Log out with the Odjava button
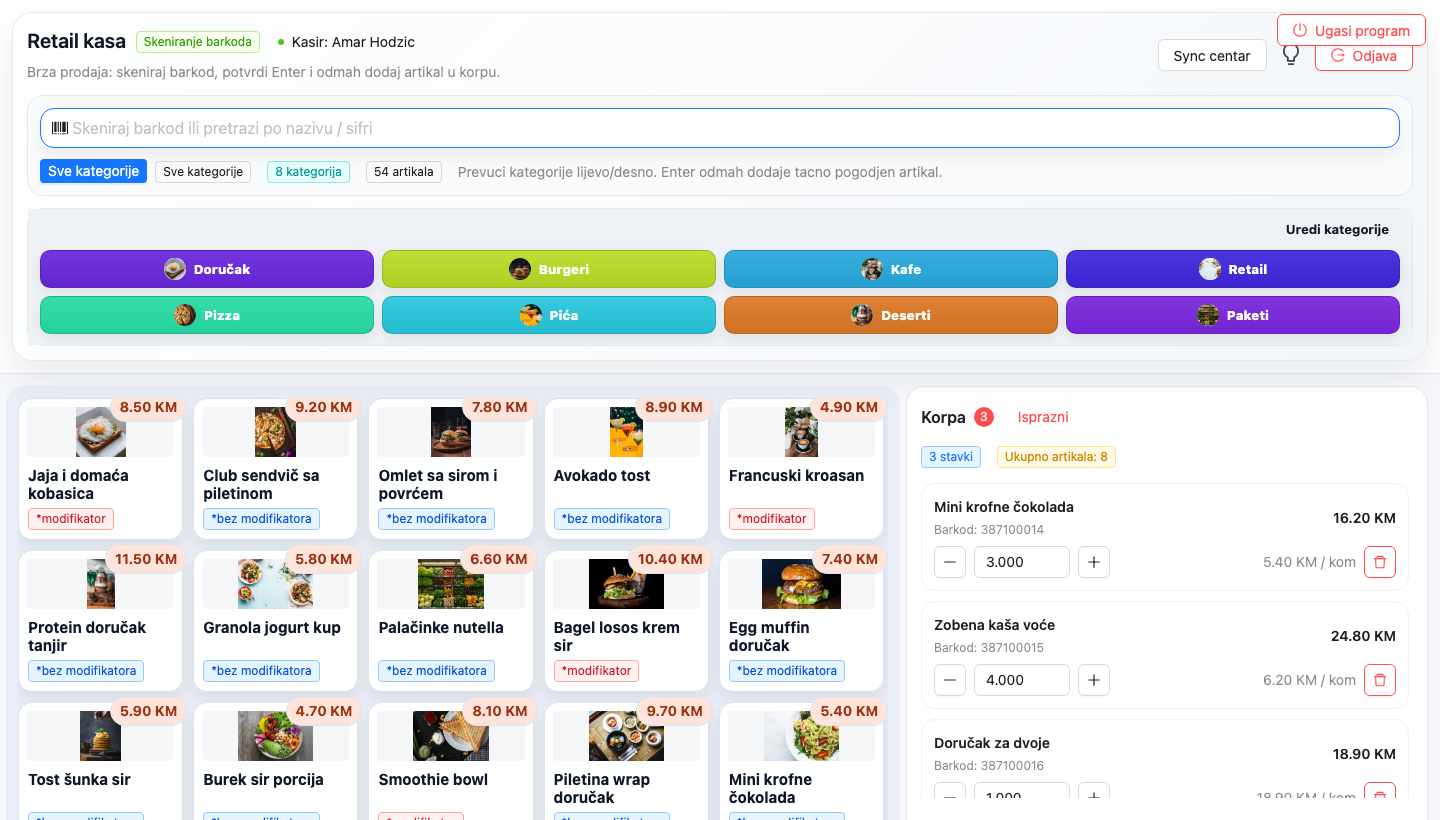This screenshot has height=820, width=1440. 1364,56
